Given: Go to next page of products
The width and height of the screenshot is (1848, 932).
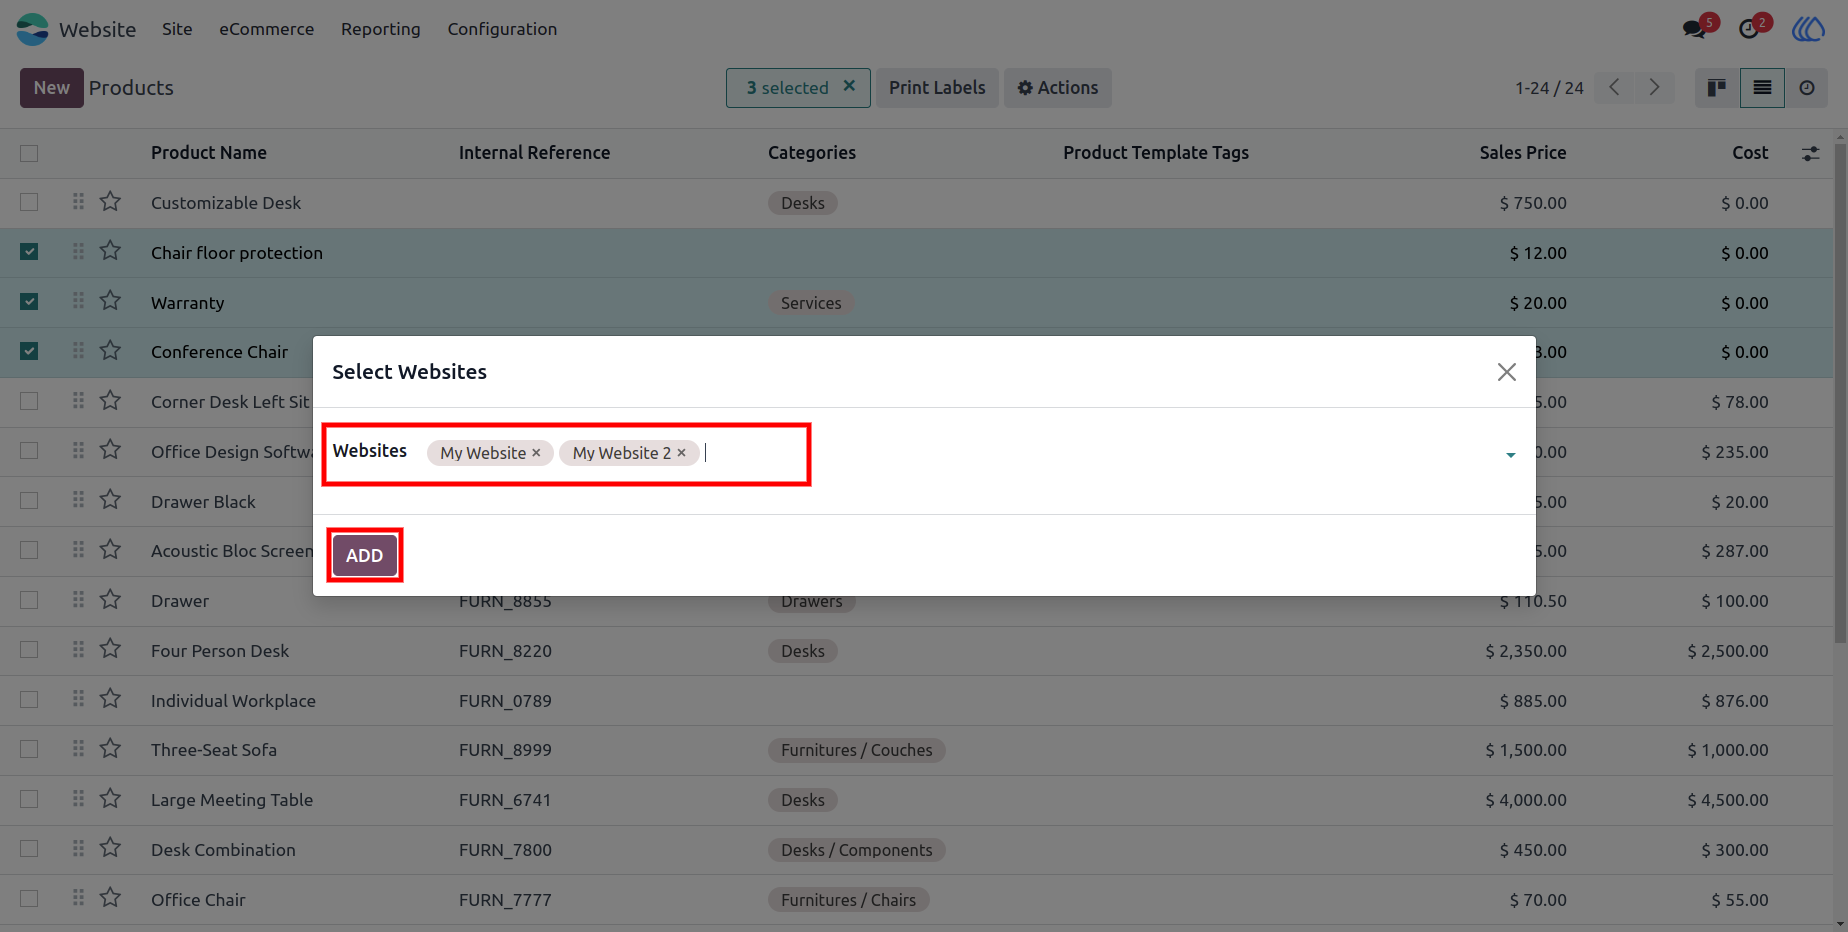Looking at the screenshot, I should (x=1654, y=88).
